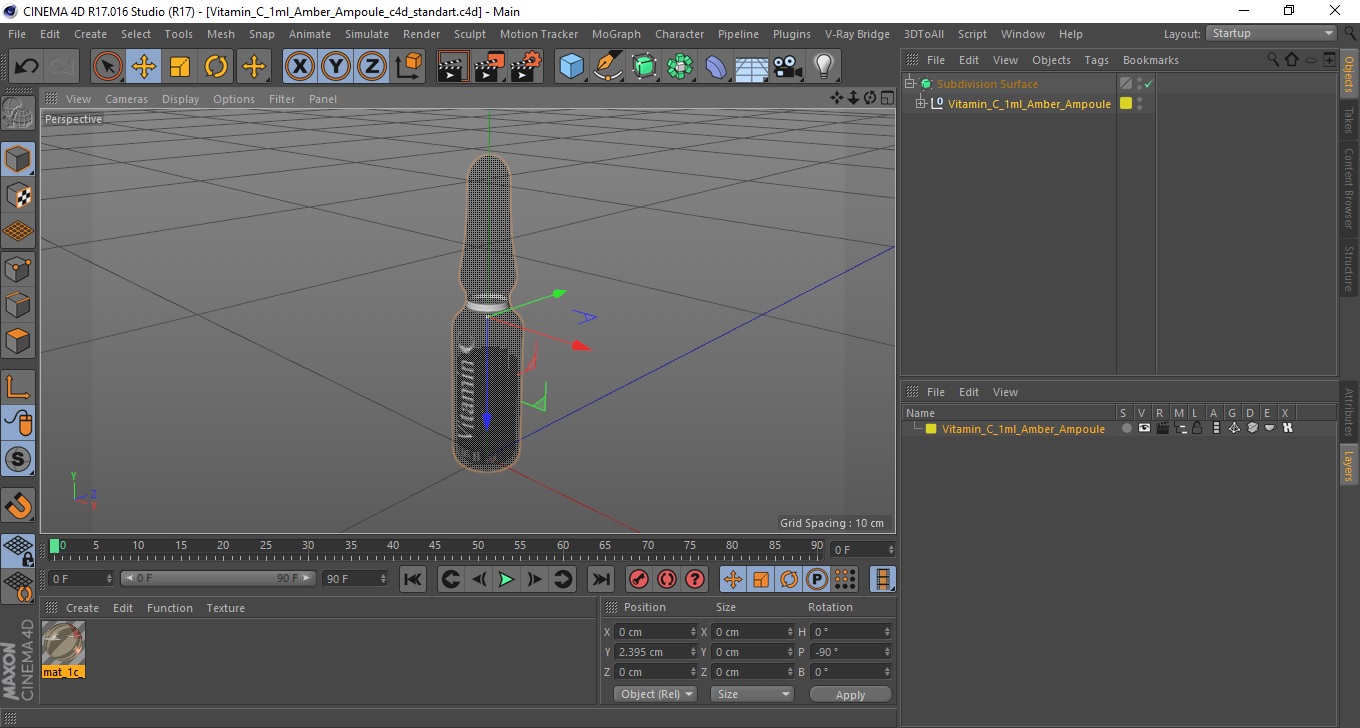
Task: Open the Objects panel Bookmarks menu
Action: pyautogui.click(x=1150, y=60)
